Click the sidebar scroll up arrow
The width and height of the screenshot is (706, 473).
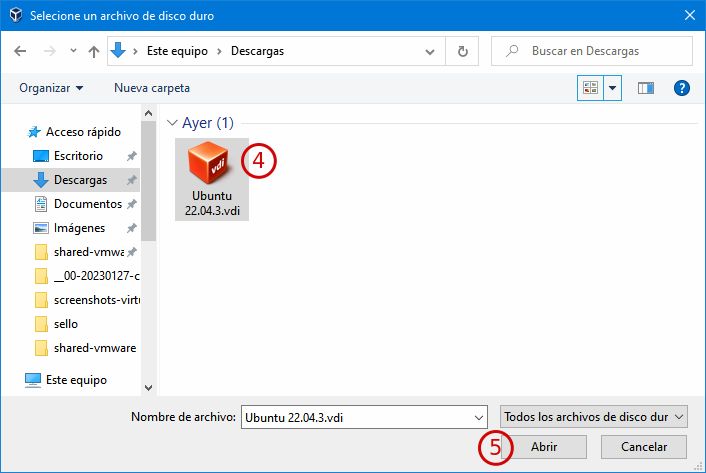[149, 113]
